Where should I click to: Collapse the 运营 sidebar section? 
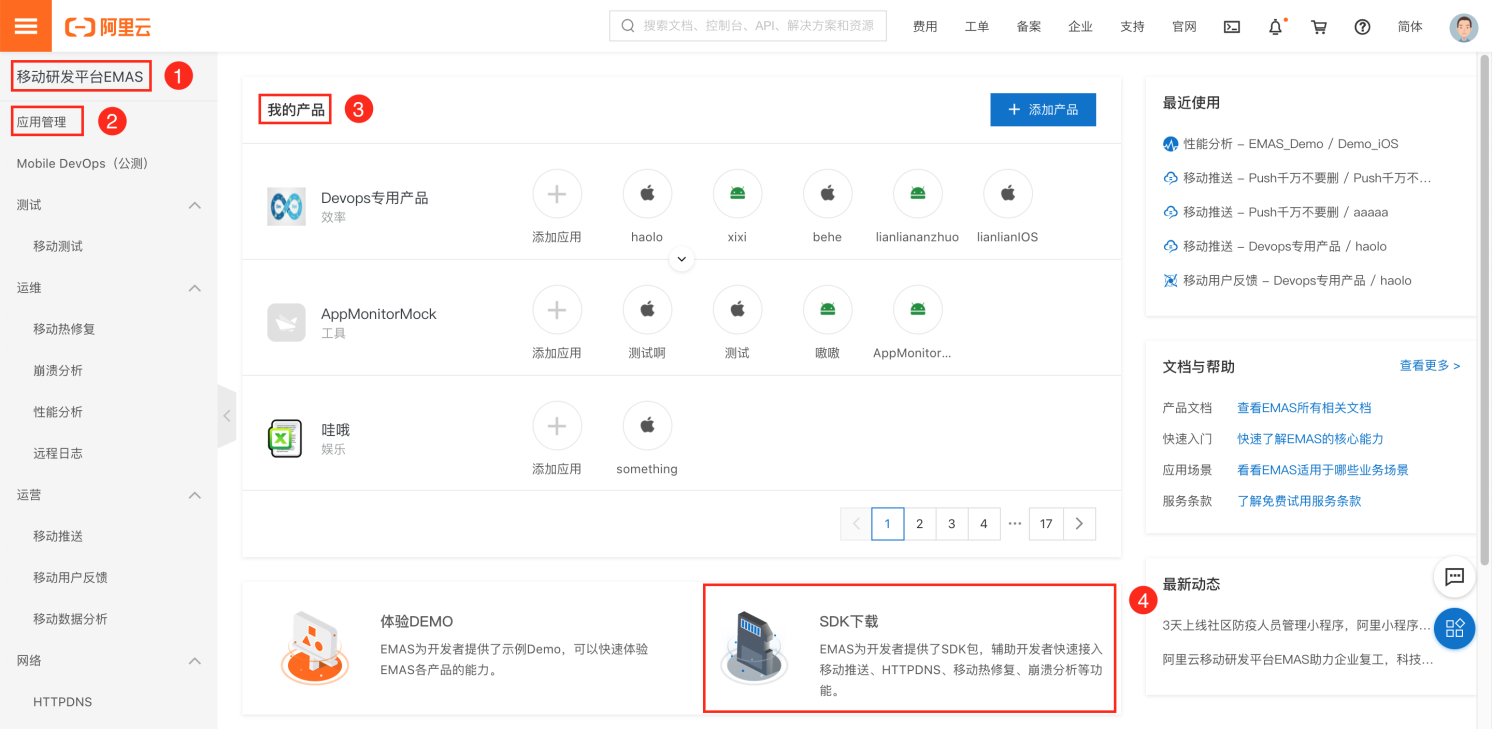(x=195, y=495)
